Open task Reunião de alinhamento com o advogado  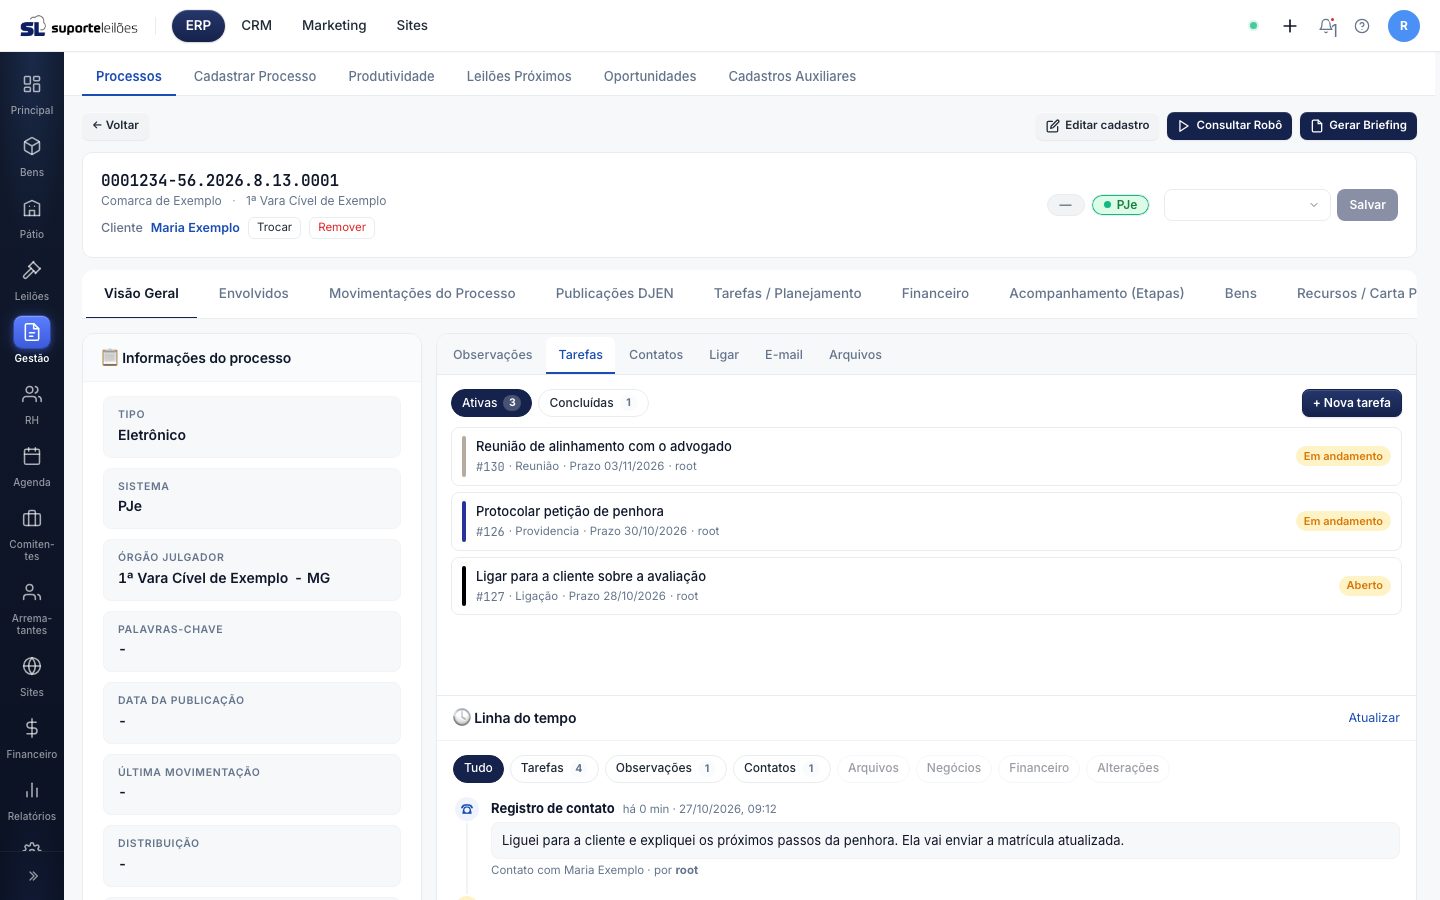tap(926, 456)
